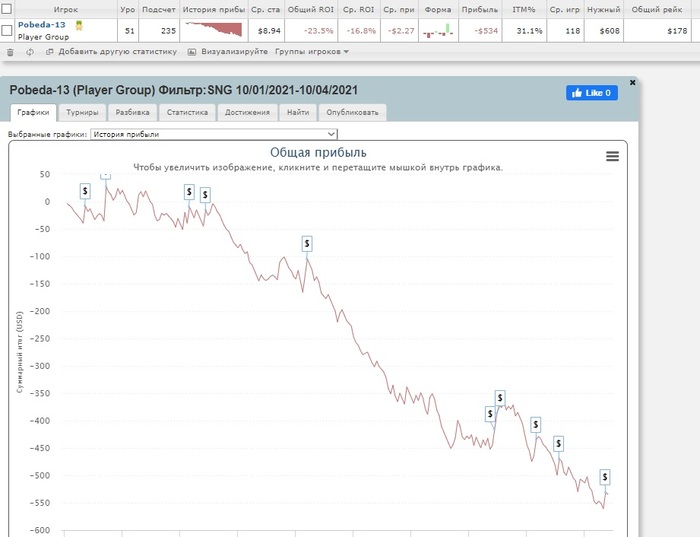Toggle the header select-all checkbox

pyautogui.click(x=7, y=8)
